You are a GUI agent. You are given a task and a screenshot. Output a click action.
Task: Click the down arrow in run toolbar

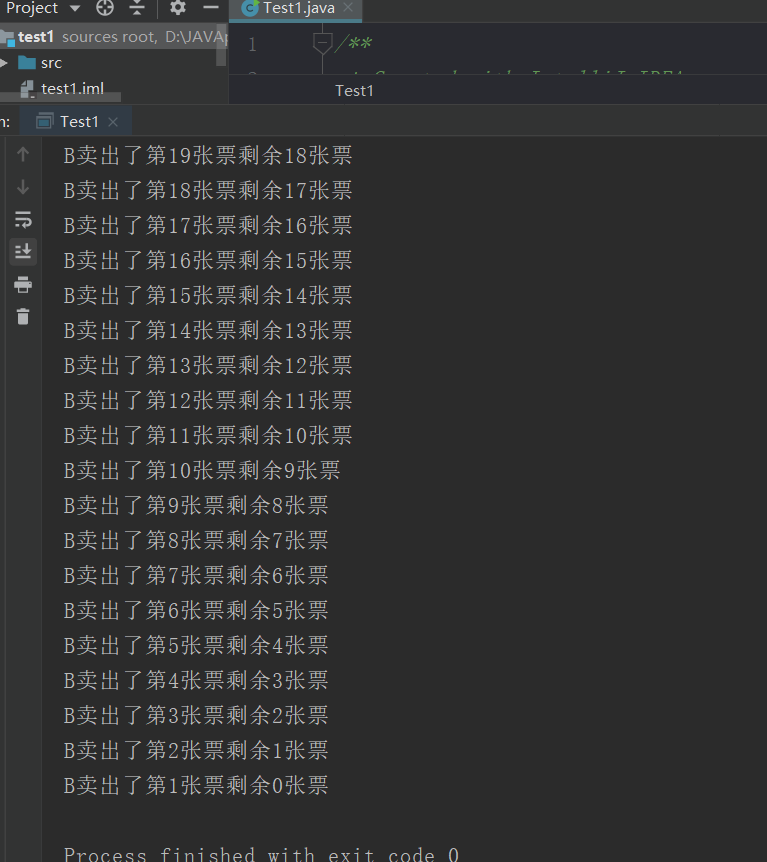click(x=23, y=187)
